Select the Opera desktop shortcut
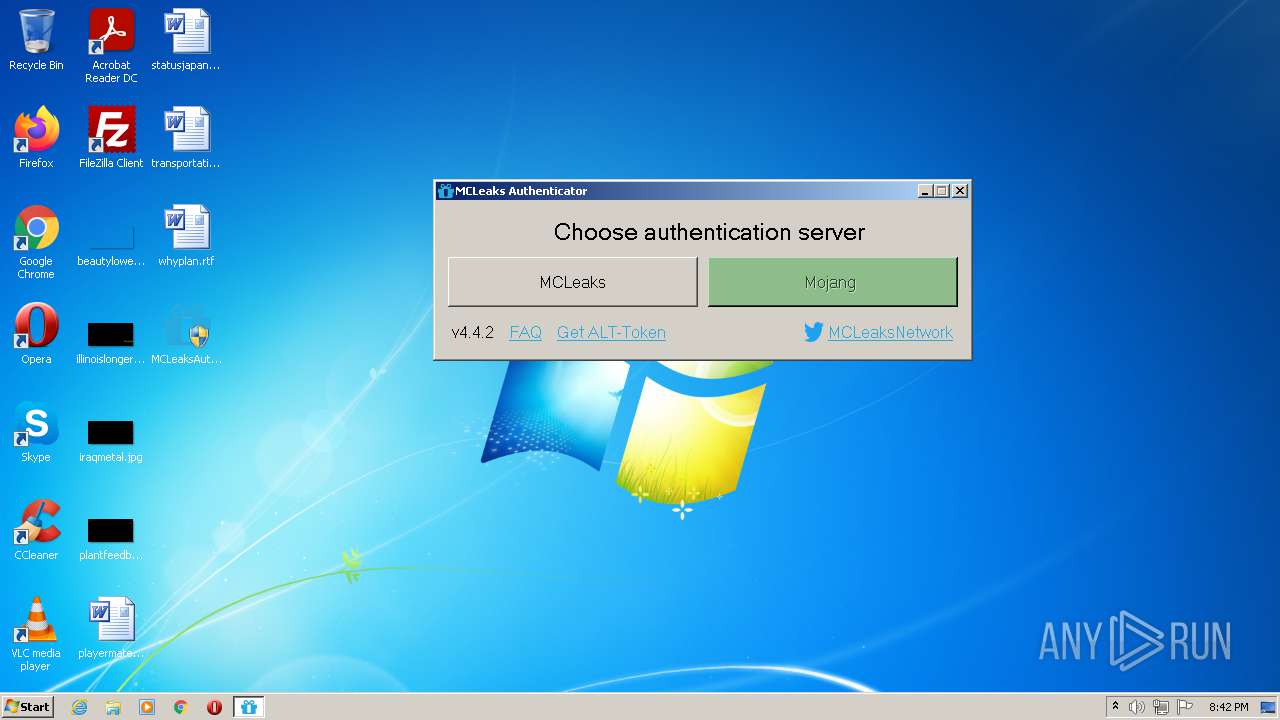Image resolution: width=1280 pixels, height=720 pixels. coord(36,334)
